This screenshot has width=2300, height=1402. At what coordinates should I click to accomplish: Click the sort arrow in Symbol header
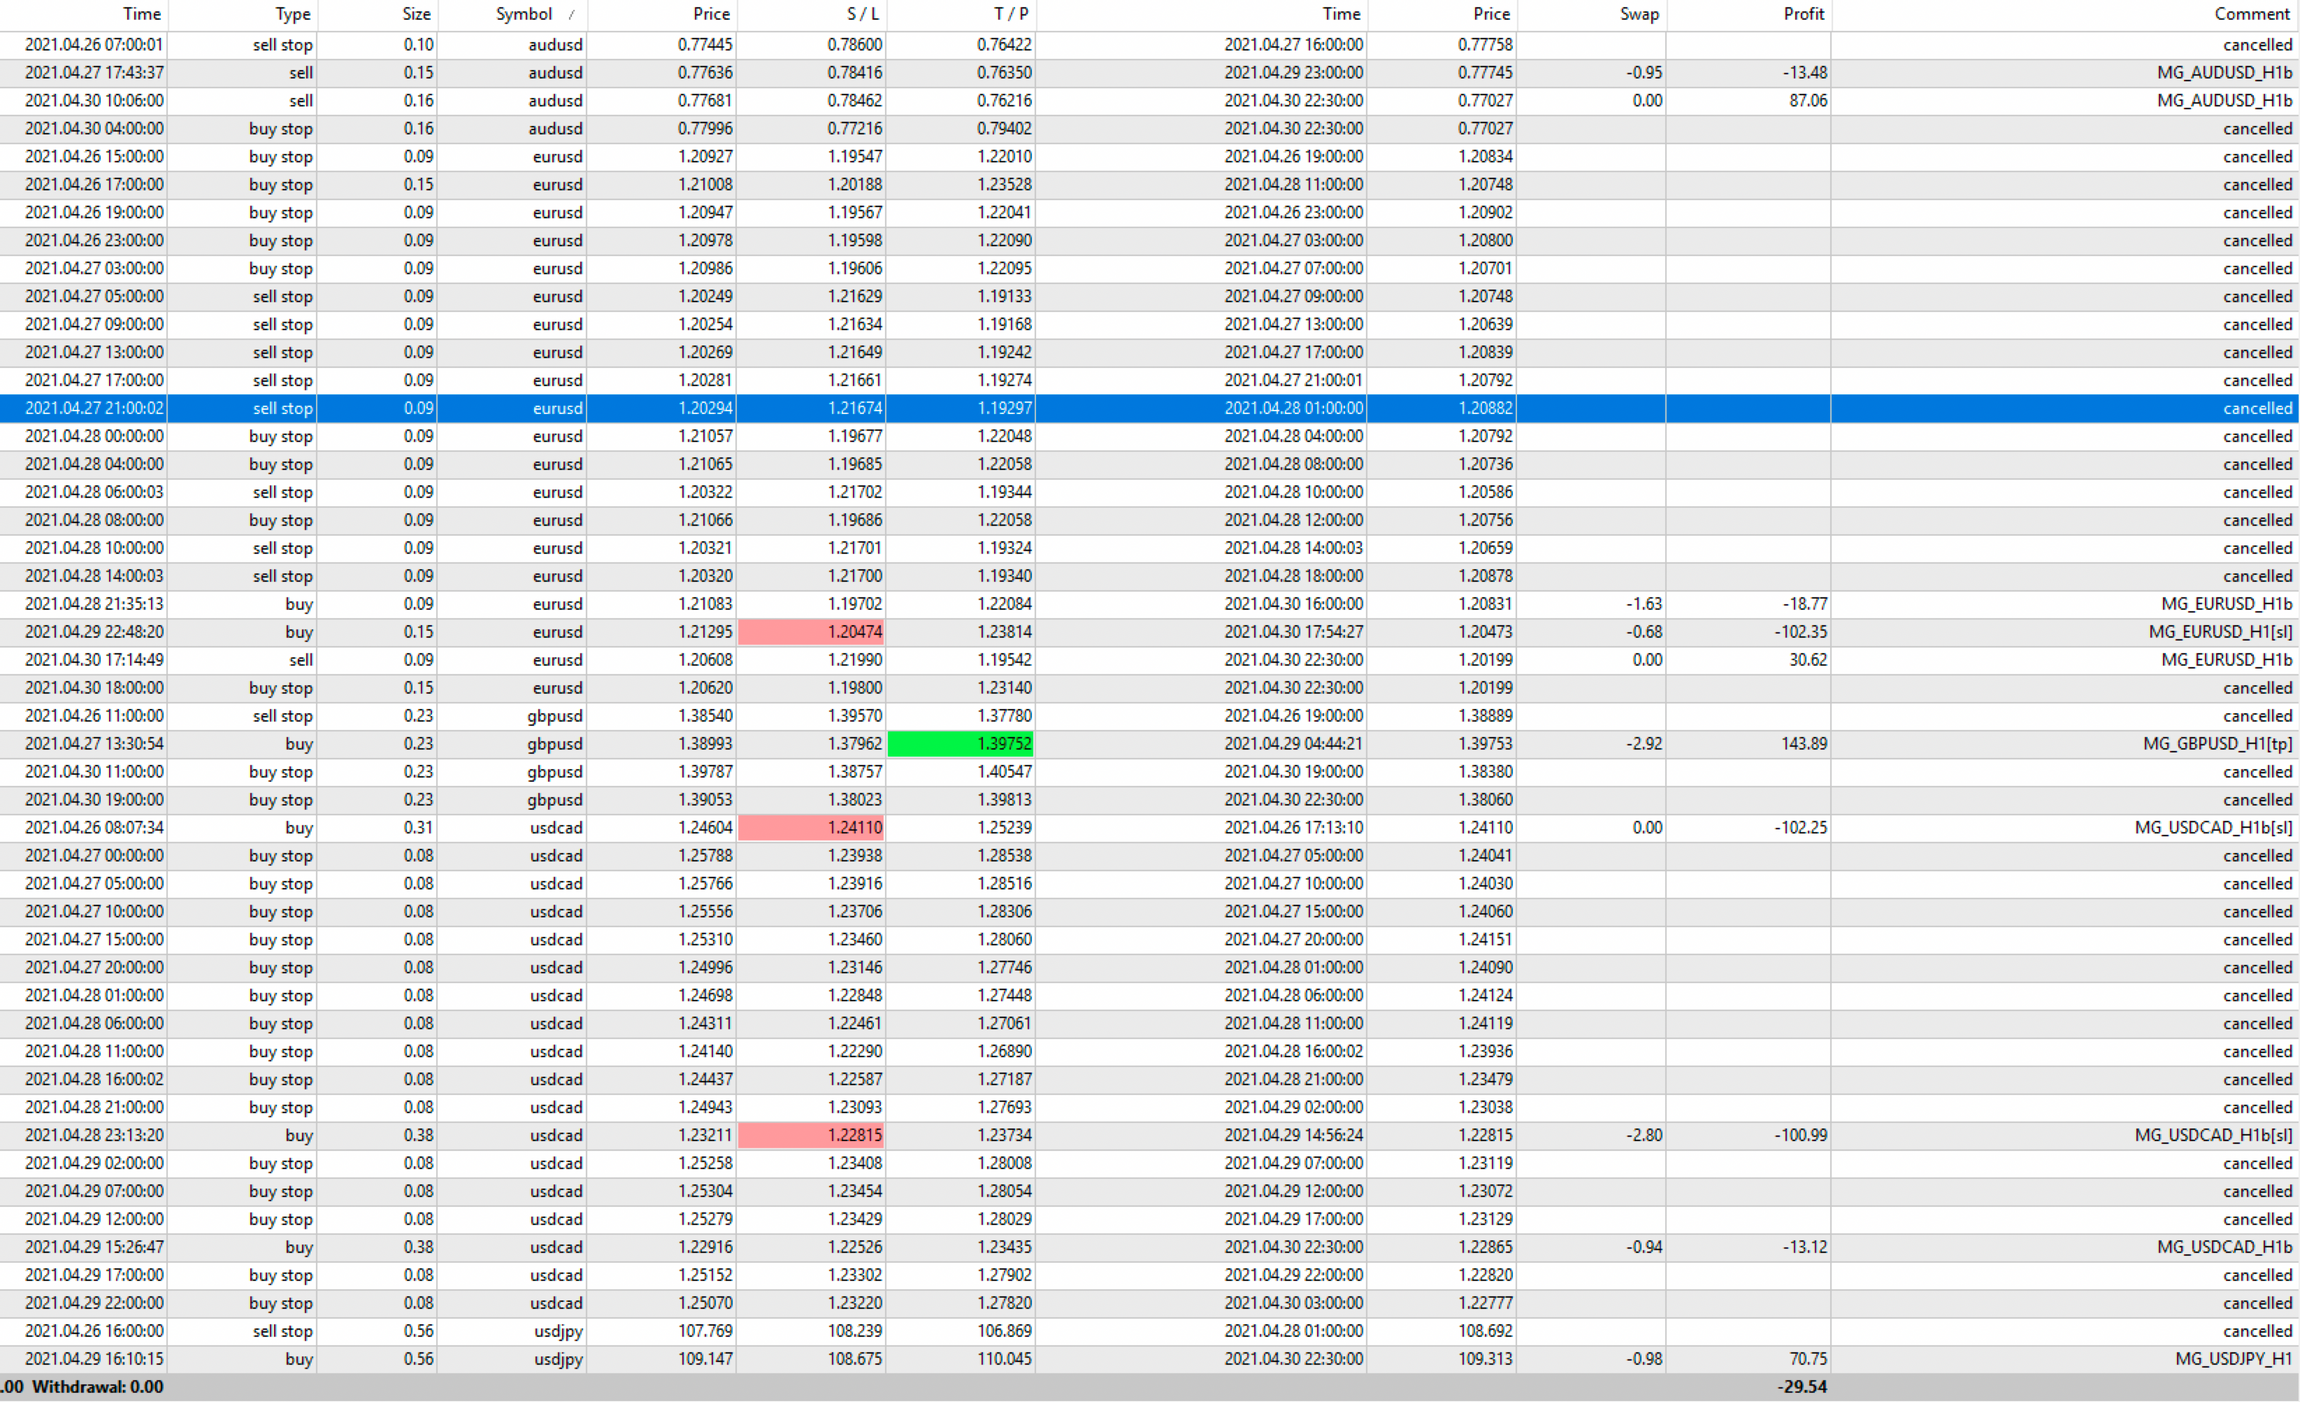point(571,15)
